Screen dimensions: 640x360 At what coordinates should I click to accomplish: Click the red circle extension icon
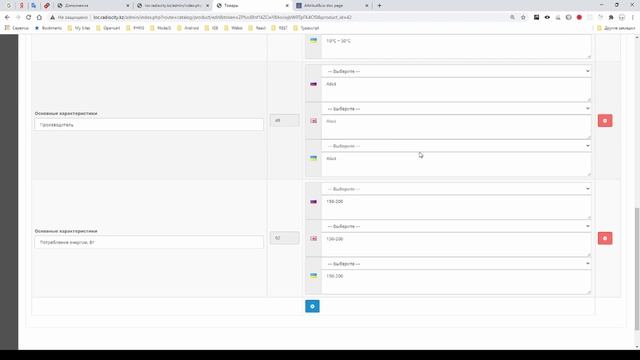tap(579, 17)
